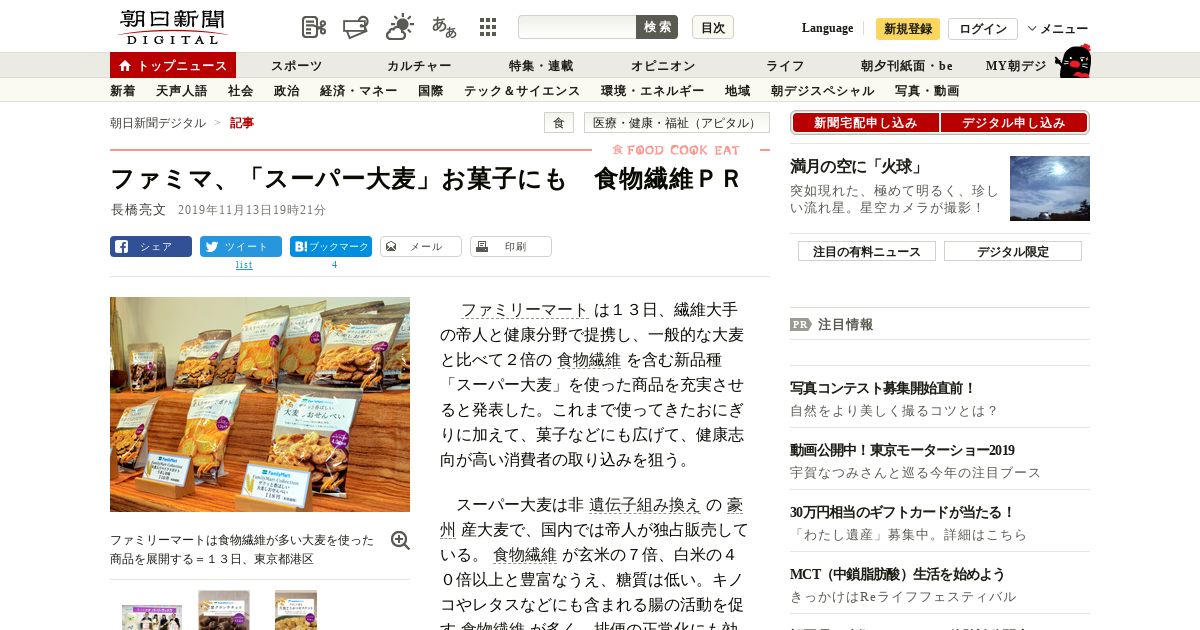Select 天声人語 in sub navigation

click(182, 90)
